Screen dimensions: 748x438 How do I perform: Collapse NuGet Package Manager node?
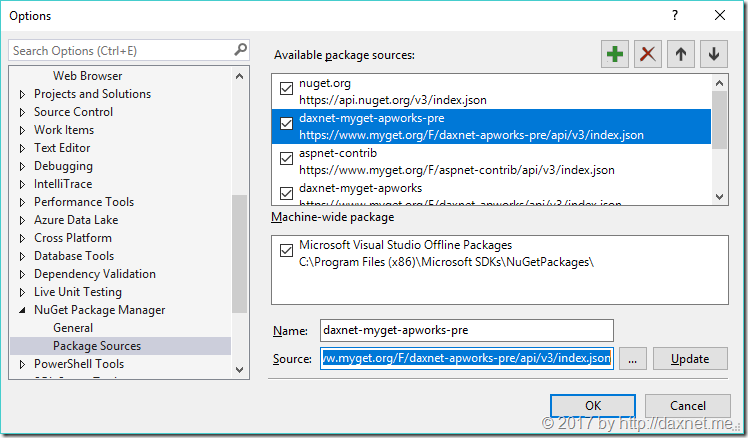coord(22,310)
